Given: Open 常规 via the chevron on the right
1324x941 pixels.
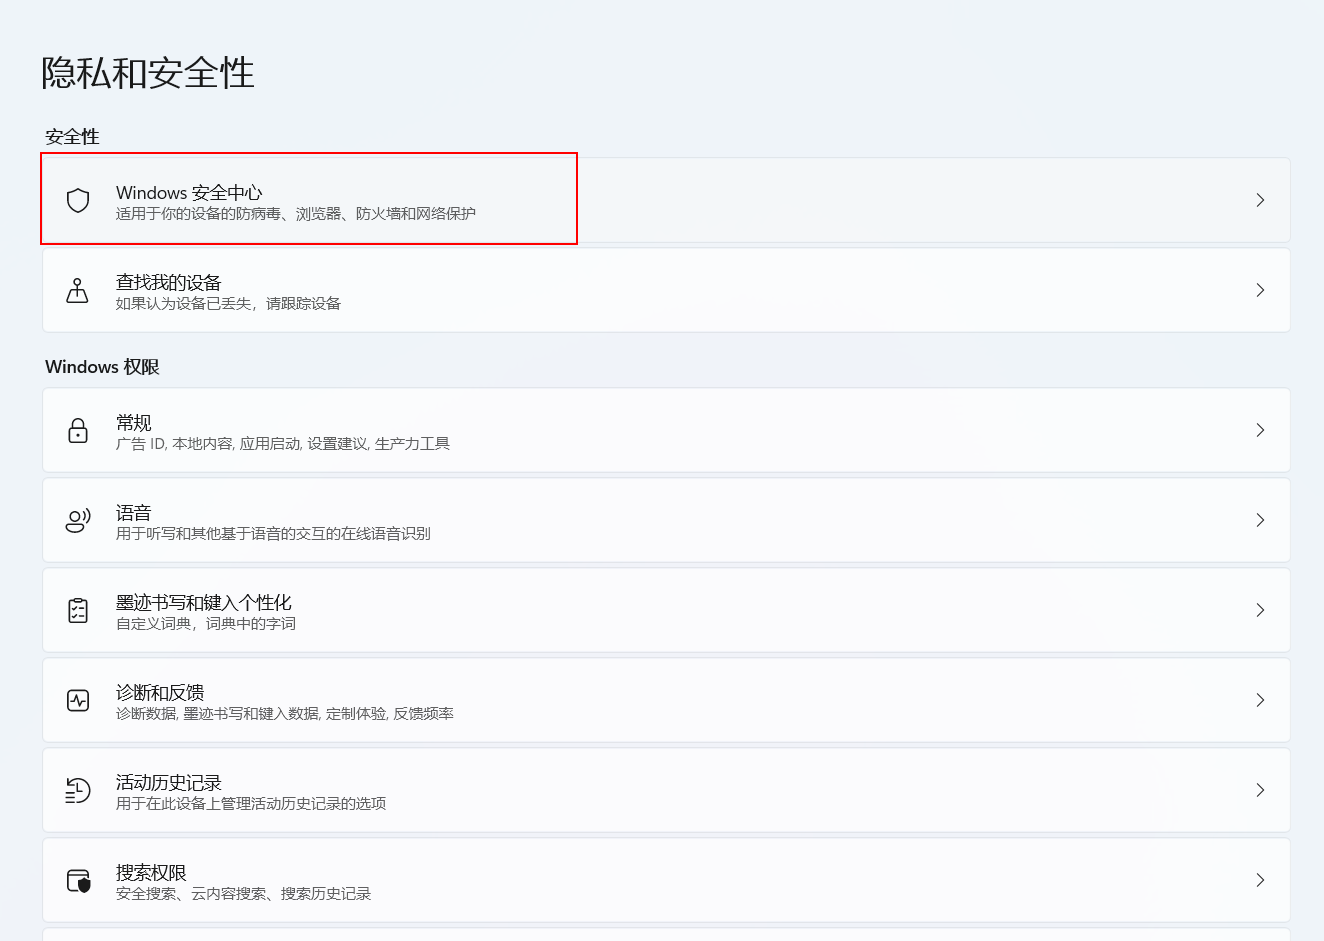Looking at the screenshot, I should [x=1260, y=430].
